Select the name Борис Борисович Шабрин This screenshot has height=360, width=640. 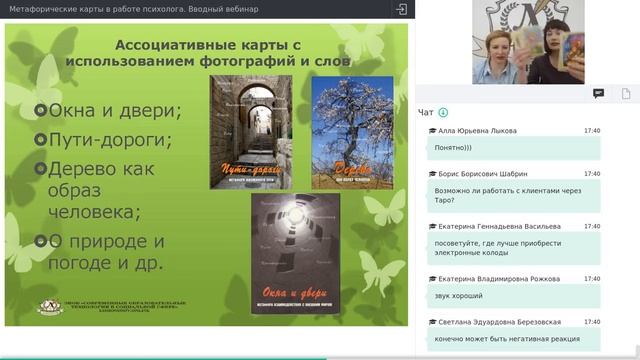[x=482, y=173]
